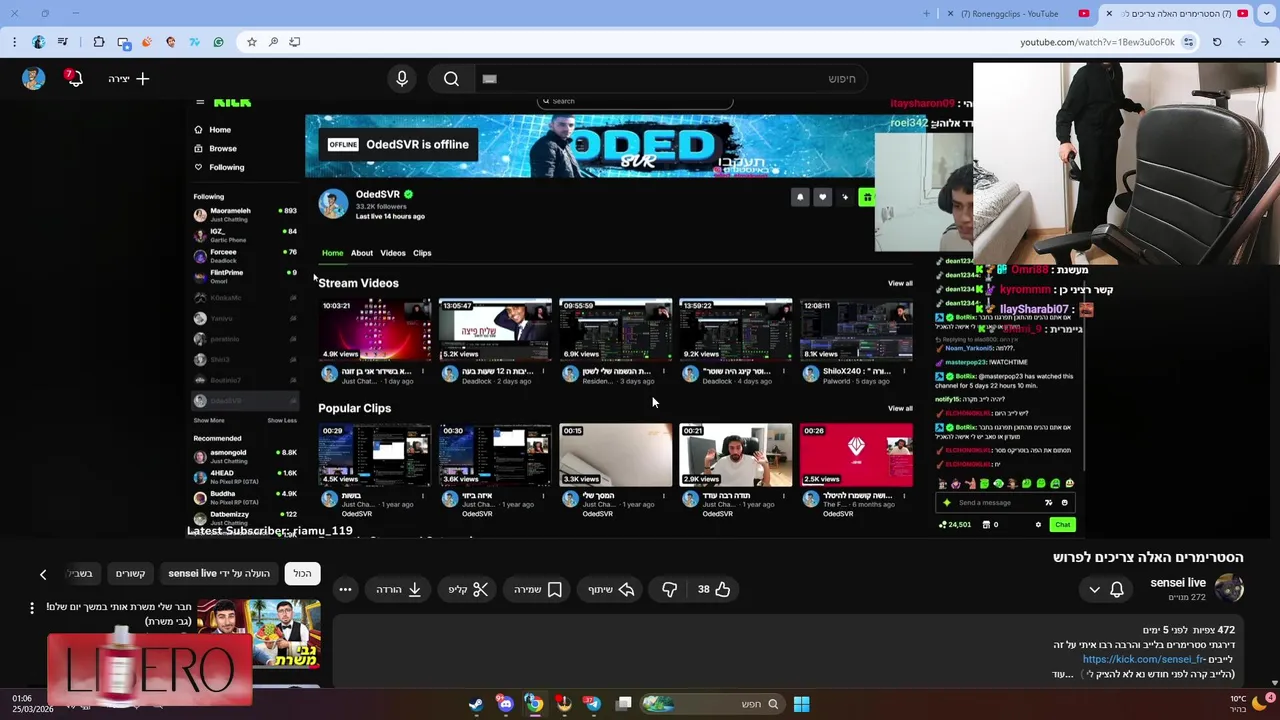The image size is (1280, 720).
Task: Start voice search with the microphone icon
Action: [402, 79]
